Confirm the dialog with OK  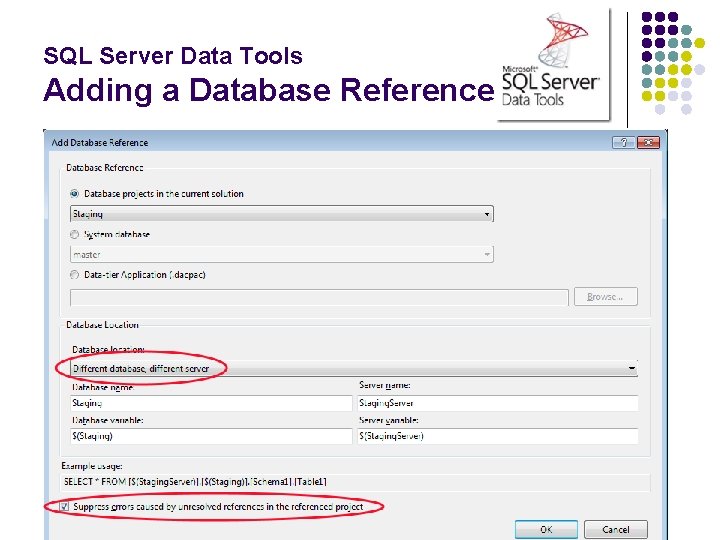(x=546, y=529)
